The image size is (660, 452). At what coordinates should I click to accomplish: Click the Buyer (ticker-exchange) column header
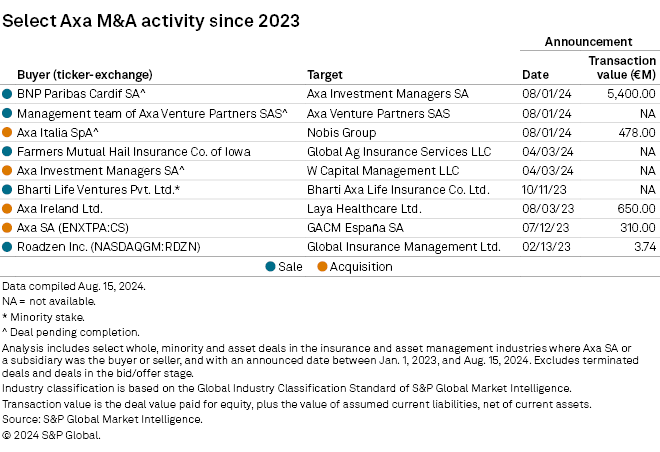tap(85, 74)
